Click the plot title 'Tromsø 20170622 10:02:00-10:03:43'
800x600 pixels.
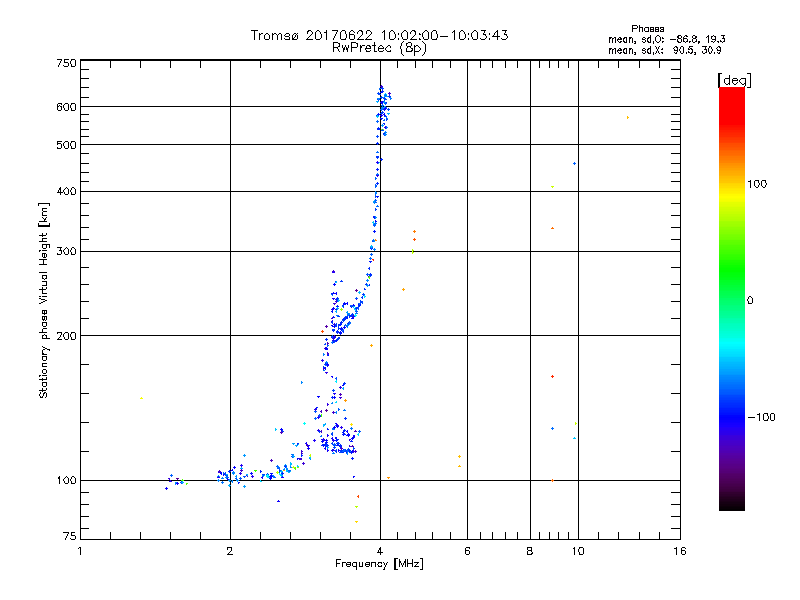pyautogui.click(x=379, y=35)
